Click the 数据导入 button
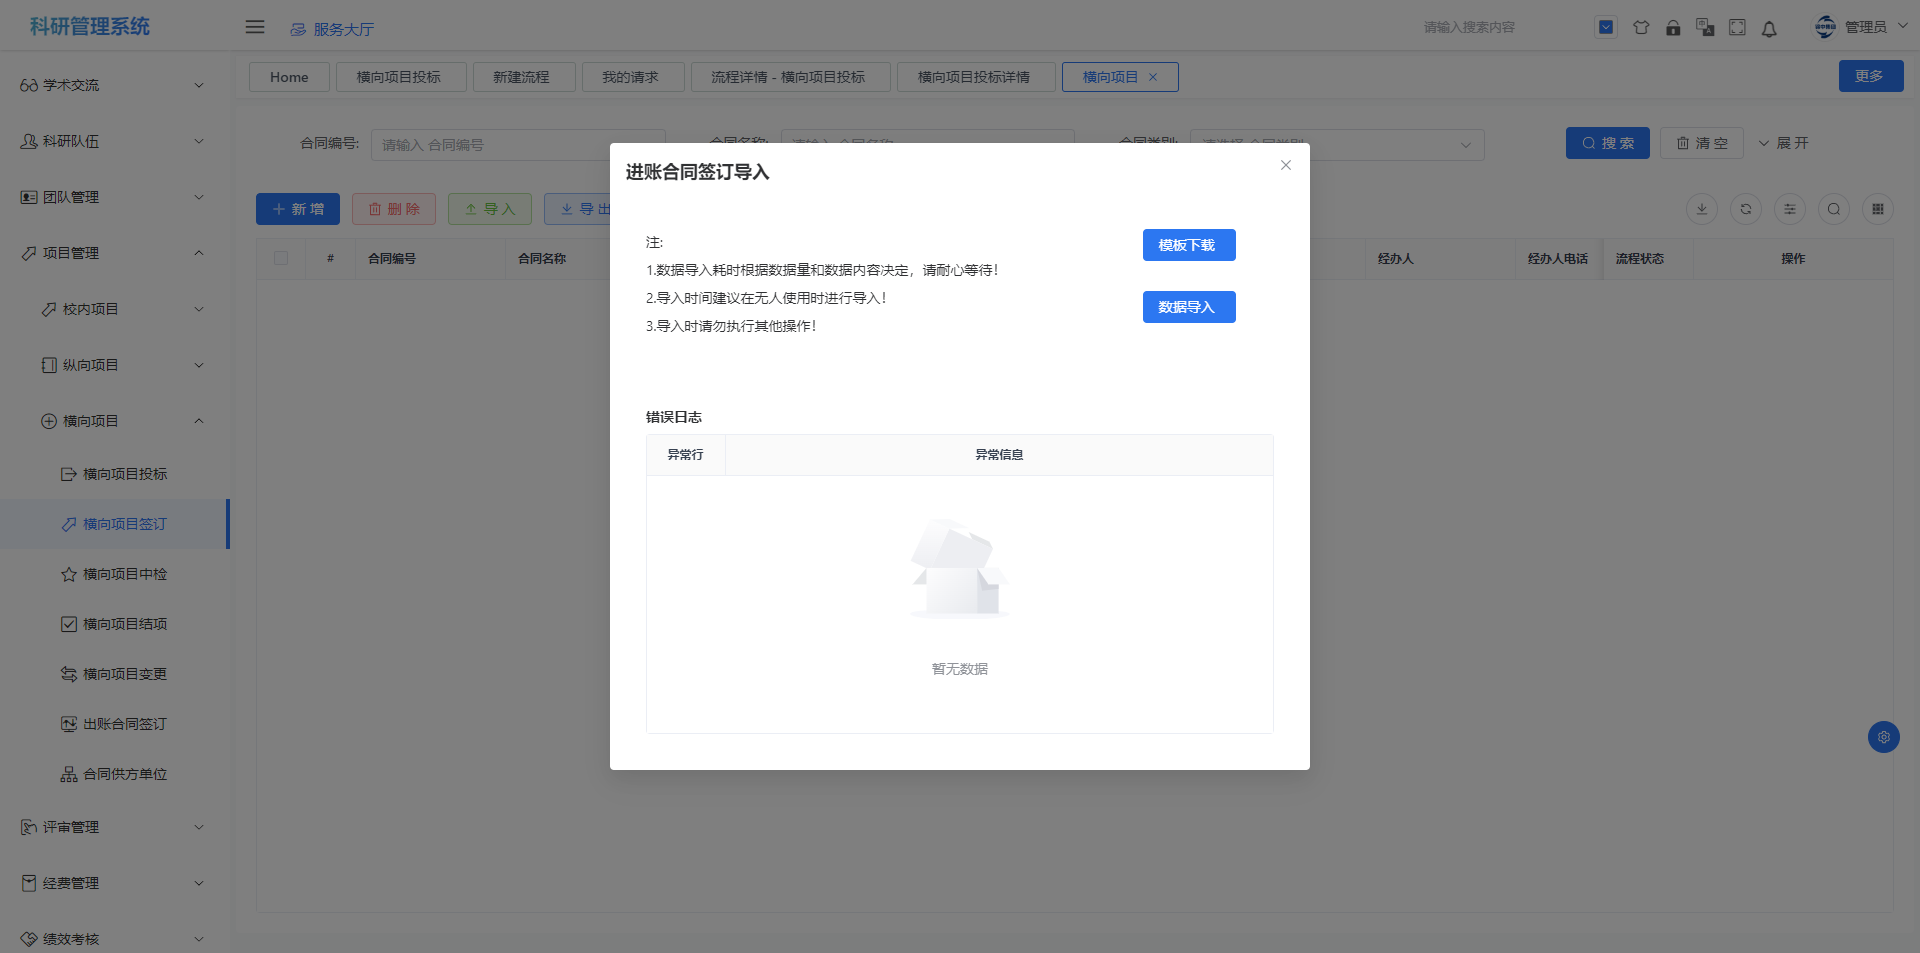This screenshot has height=953, width=1920. click(x=1188, y=307)
